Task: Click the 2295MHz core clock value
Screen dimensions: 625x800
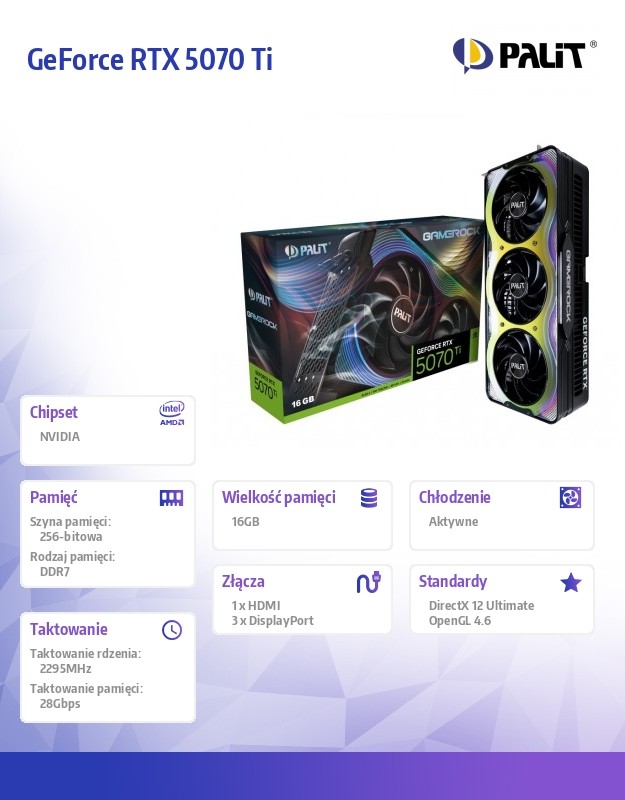Action: (x=65, y=668)
